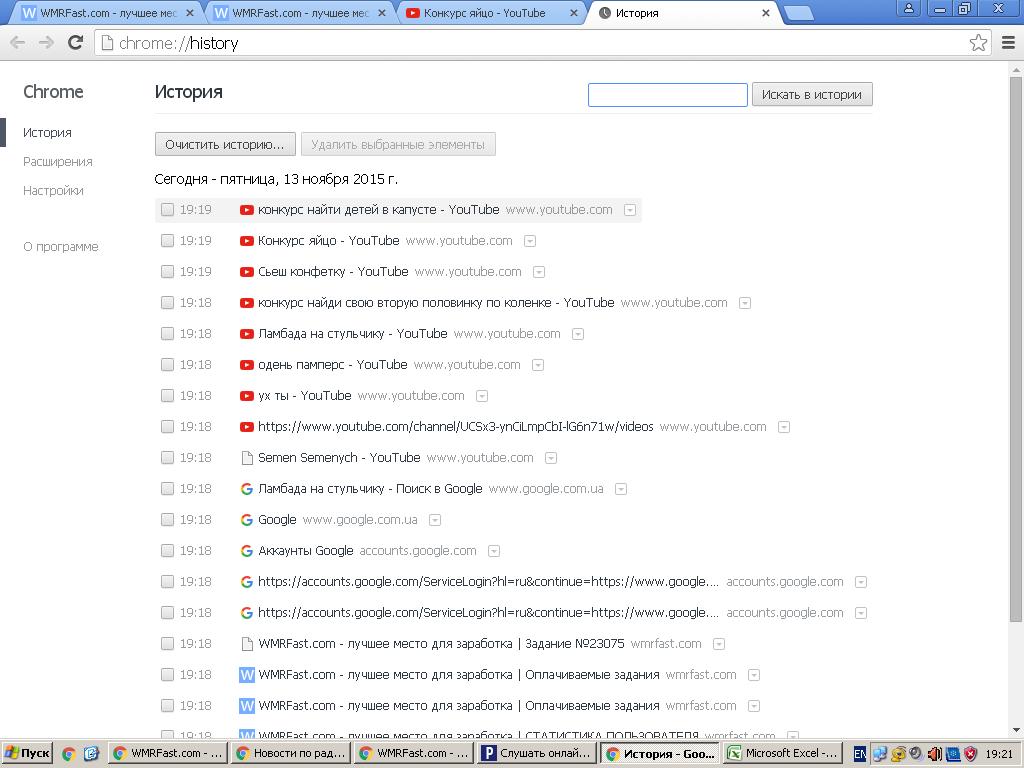Open dropdown for 'Конкурс яйцо - YouTube'
Screen dimensions: 1024x768
click(x=530, y=241)
